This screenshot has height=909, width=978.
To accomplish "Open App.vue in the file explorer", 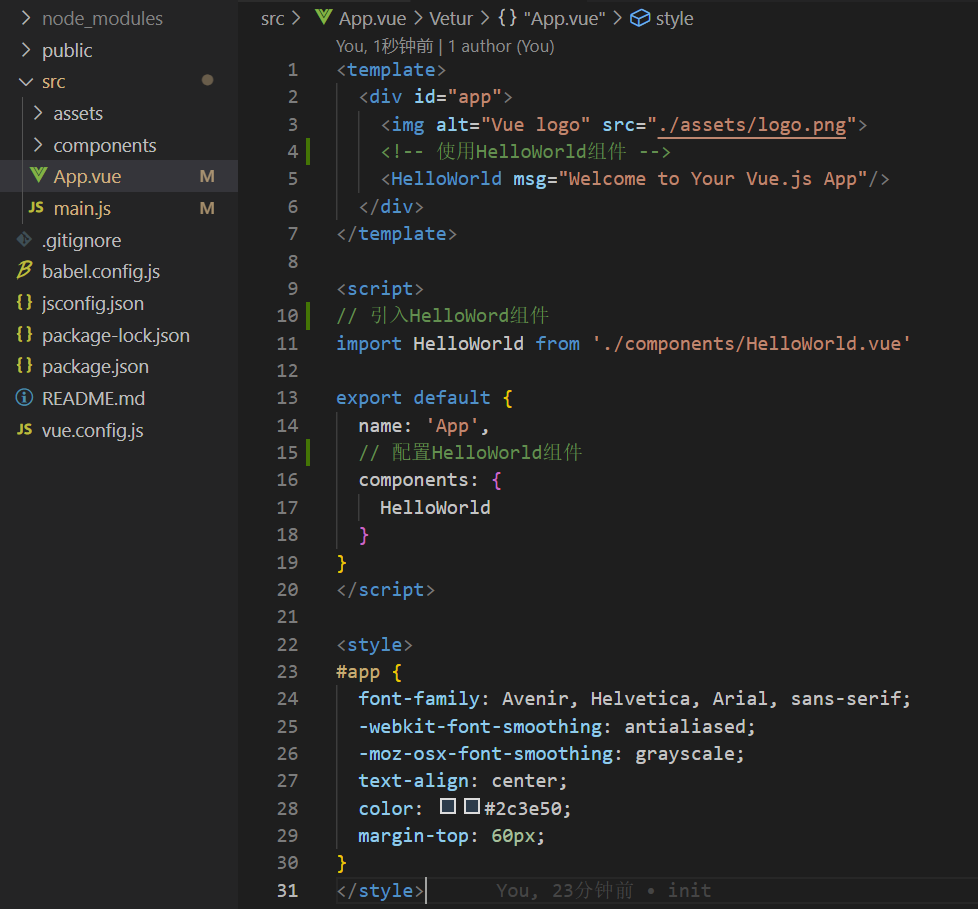I will tap(87, 177).
